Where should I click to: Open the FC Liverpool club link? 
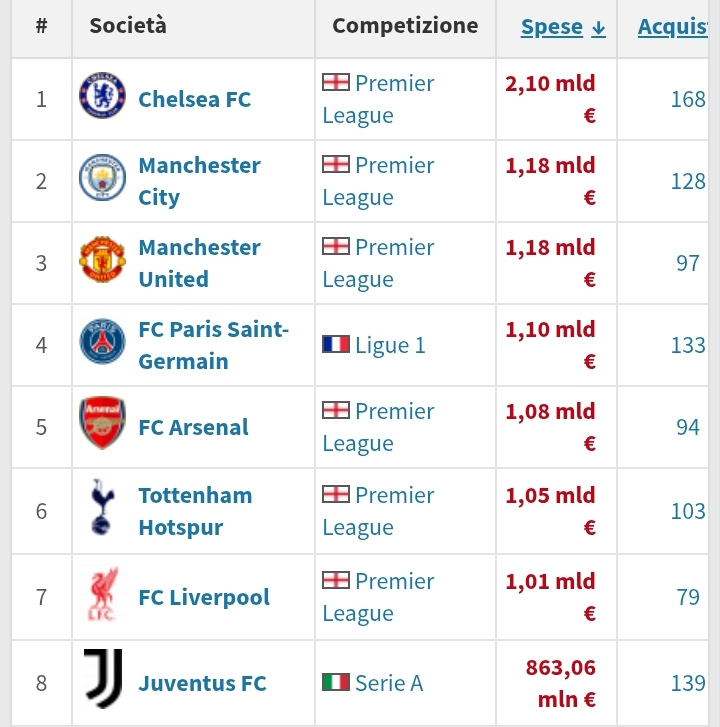(x=204, y=597)
